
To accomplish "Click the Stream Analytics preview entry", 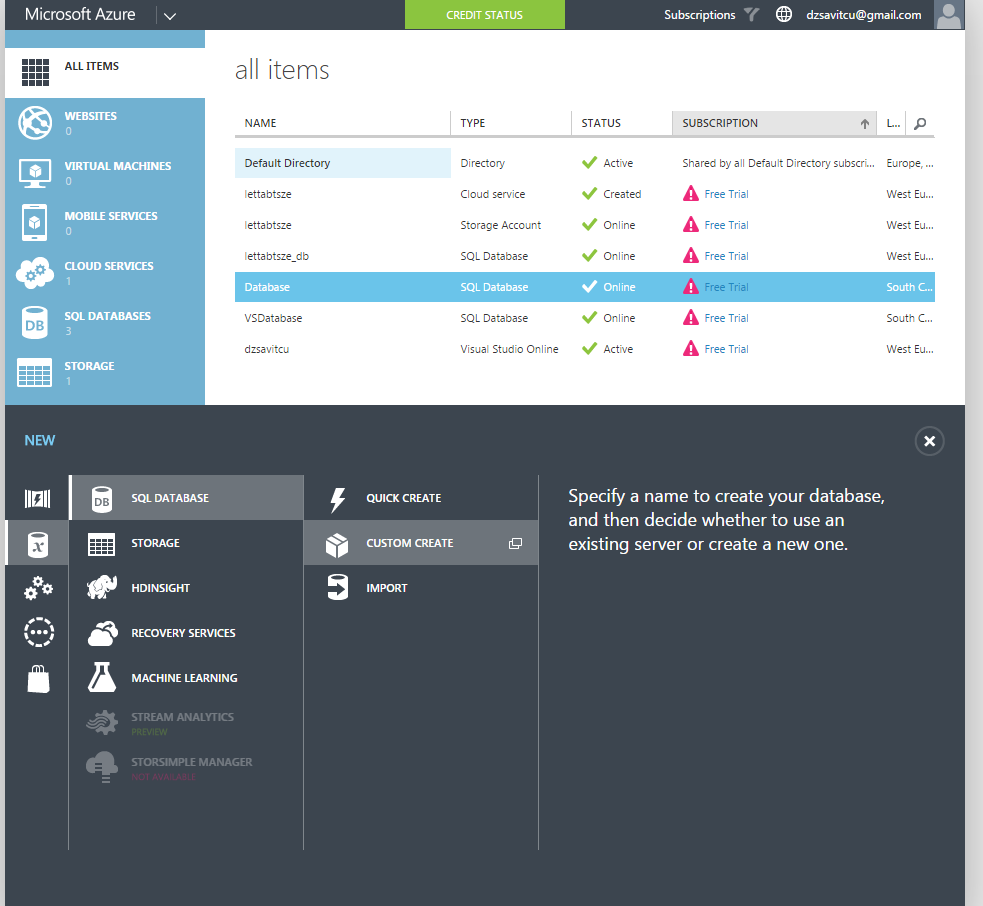I will tap(186, 723).
